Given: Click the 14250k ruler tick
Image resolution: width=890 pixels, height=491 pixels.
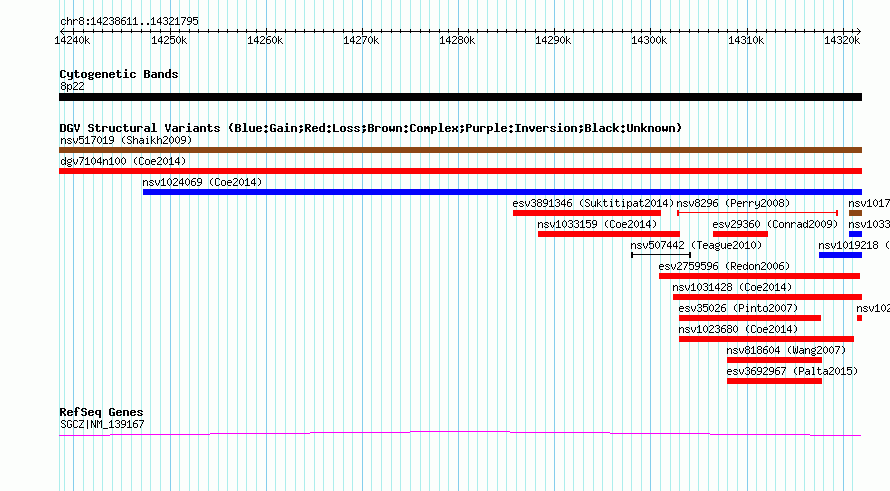Looking at the screenshot, I should coord(169,40).
